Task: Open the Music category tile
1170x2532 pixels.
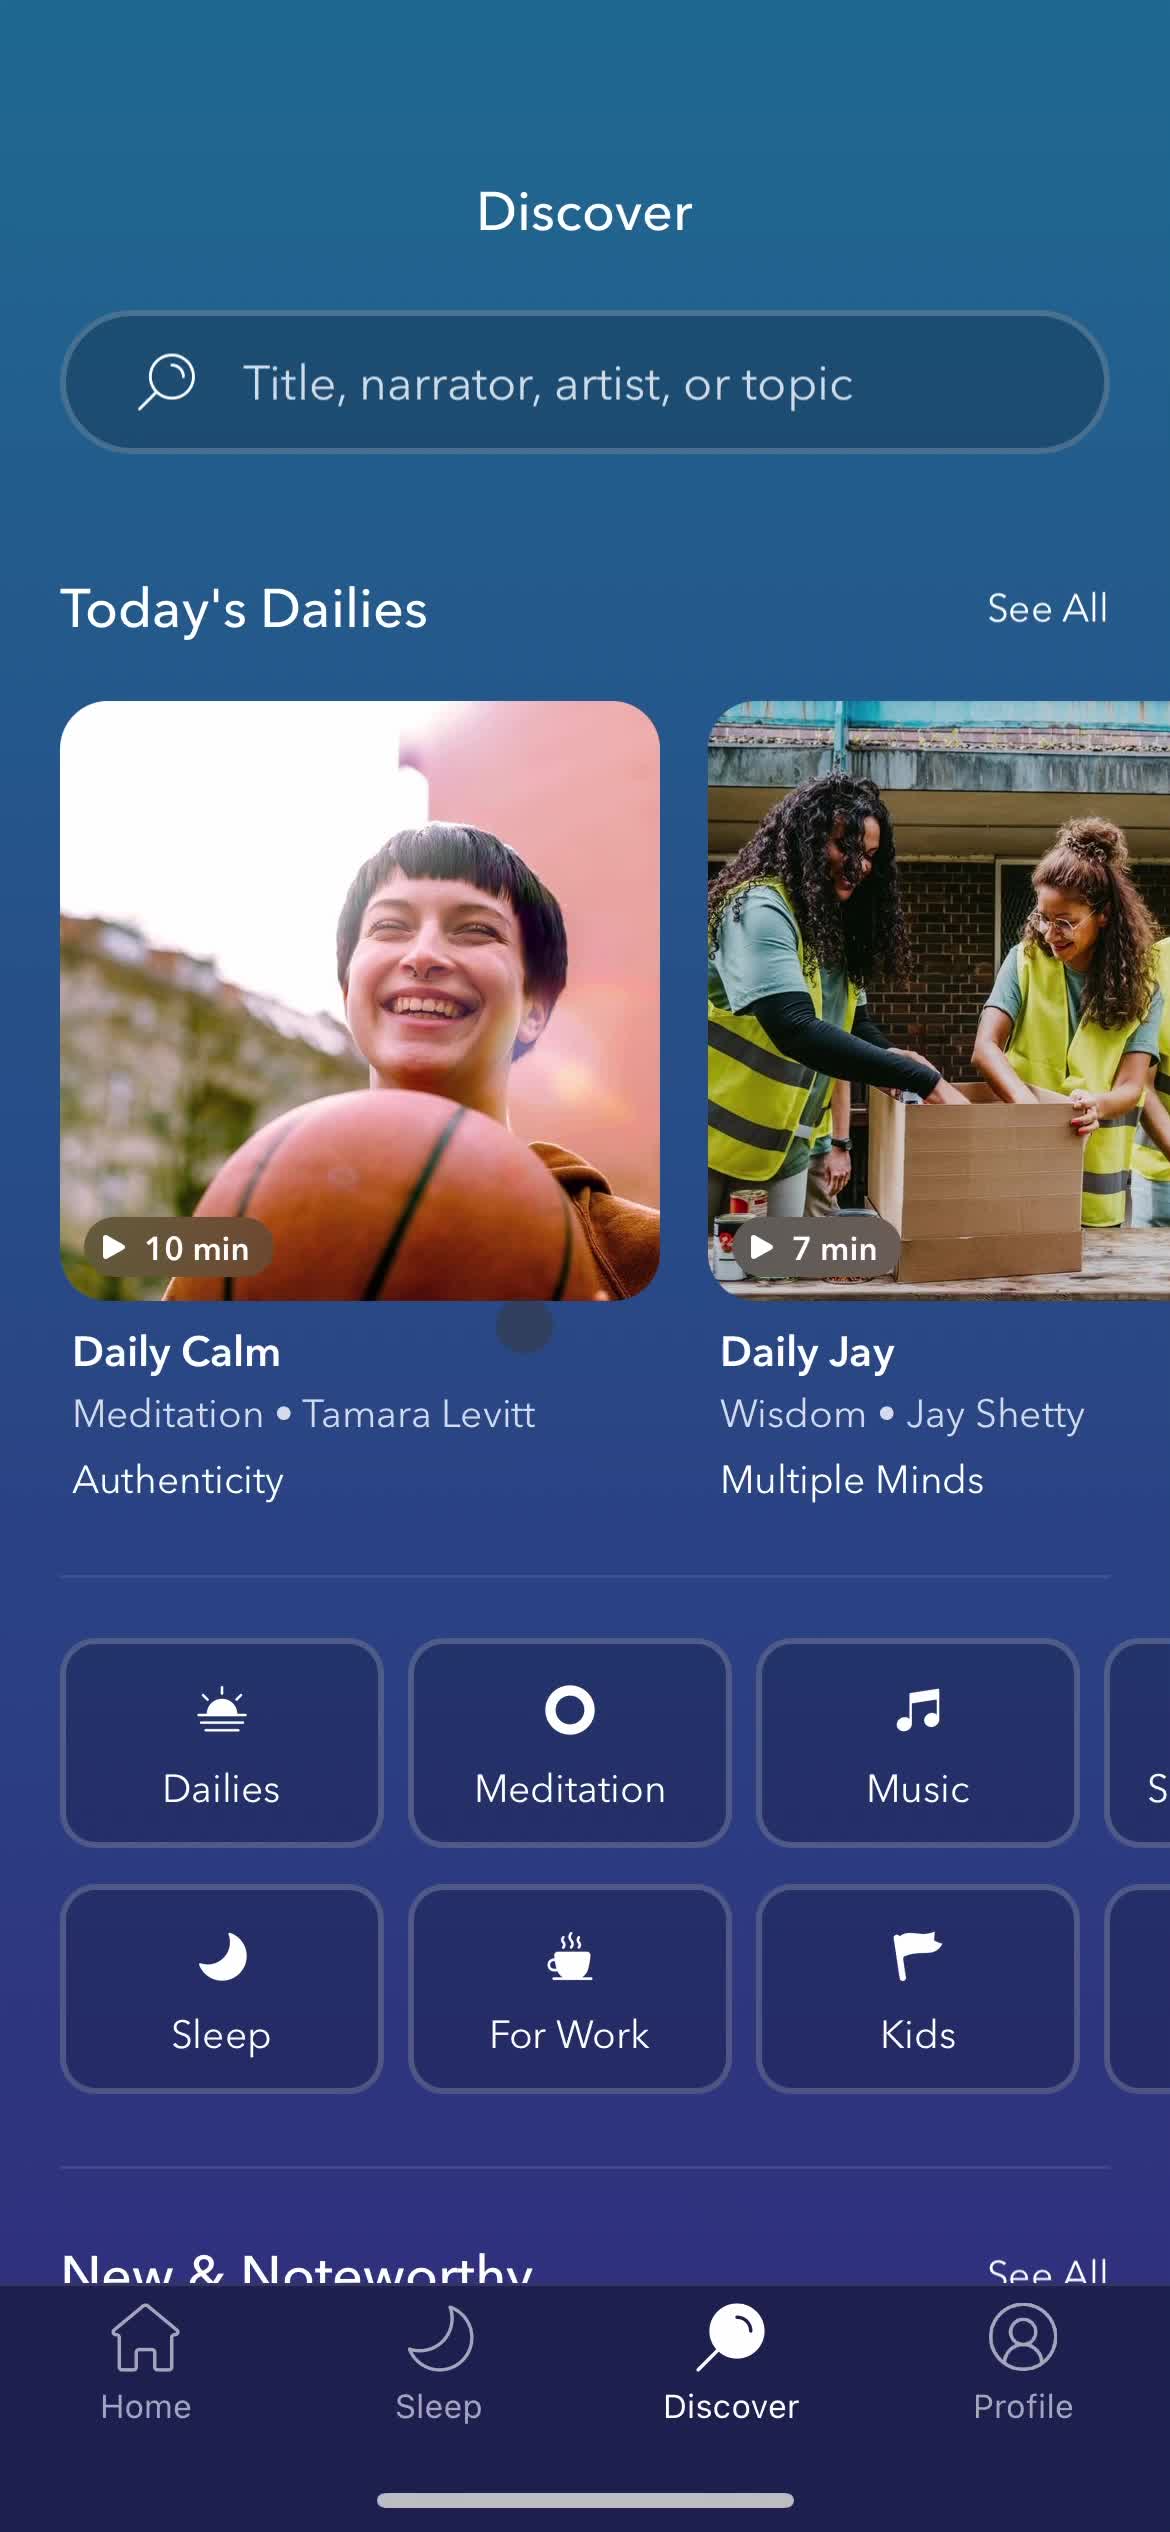Action: (x=918, y=1743)
